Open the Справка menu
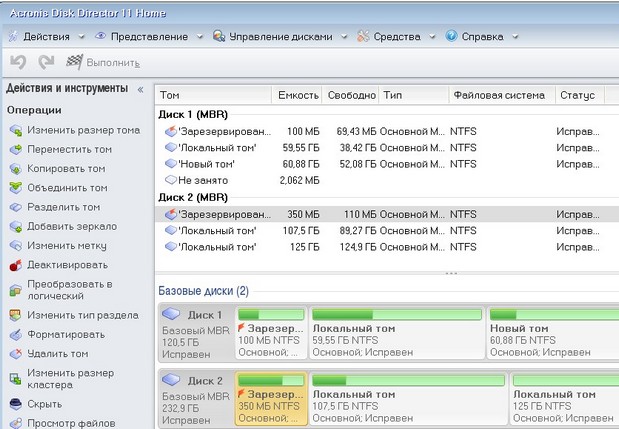 (x=482, y=37)
